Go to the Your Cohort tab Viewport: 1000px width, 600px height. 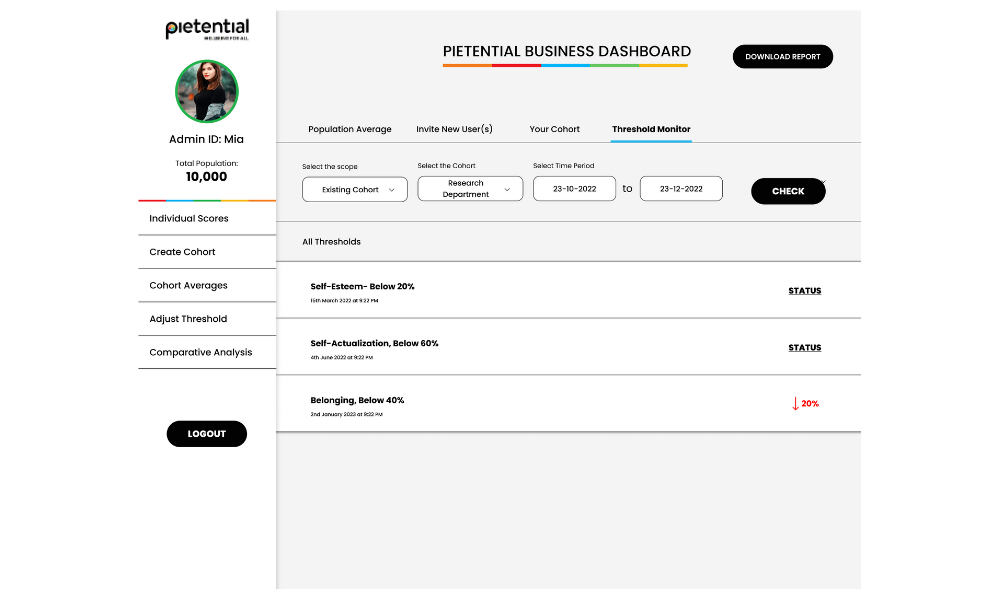pyautogui.click(x=554, y=129)
